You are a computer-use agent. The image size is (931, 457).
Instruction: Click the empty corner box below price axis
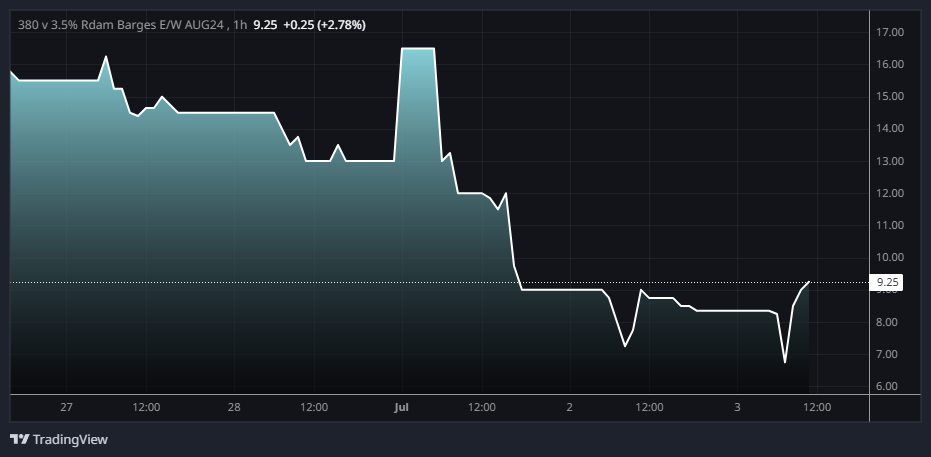(895, 408)
